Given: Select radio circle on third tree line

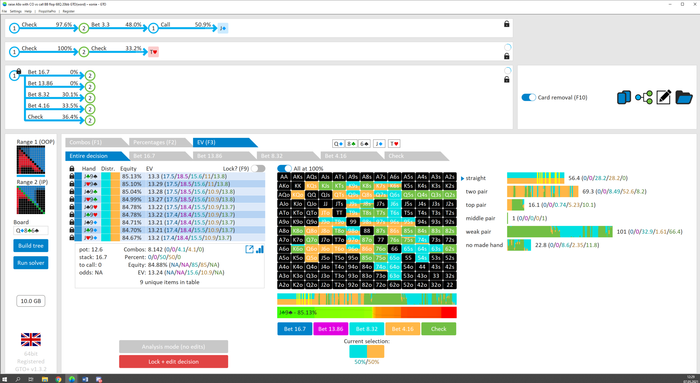Looking at the screenshot, I should click(507, 71).
